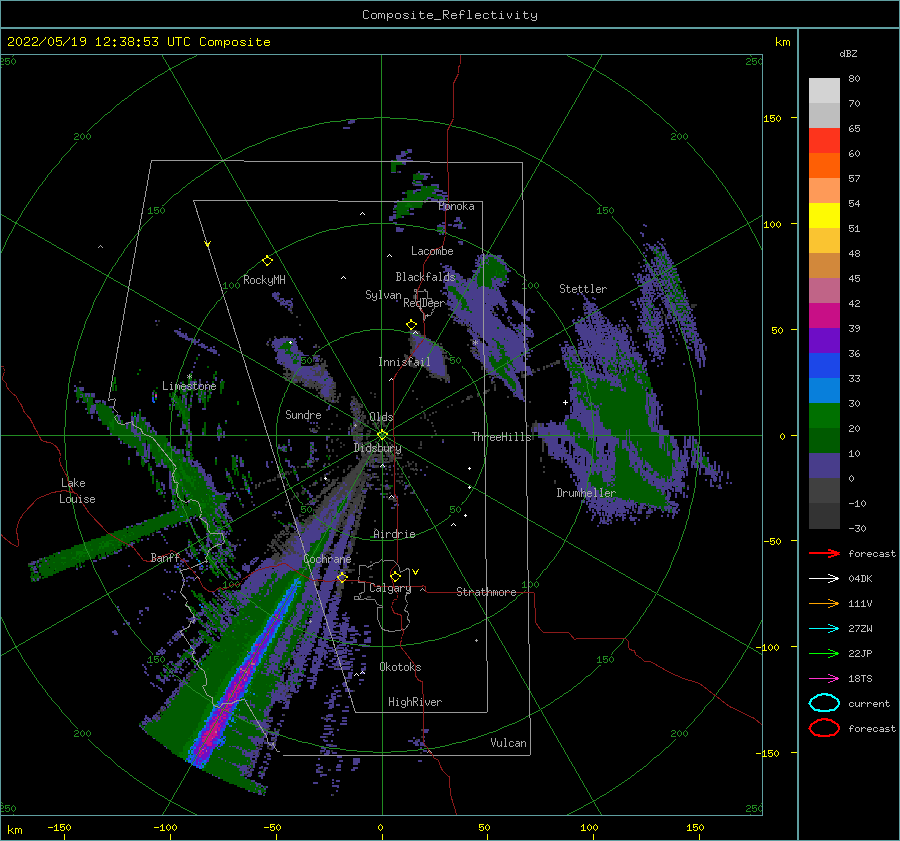
Task: Click the Ponoka city label
Action: click(456, 206)
